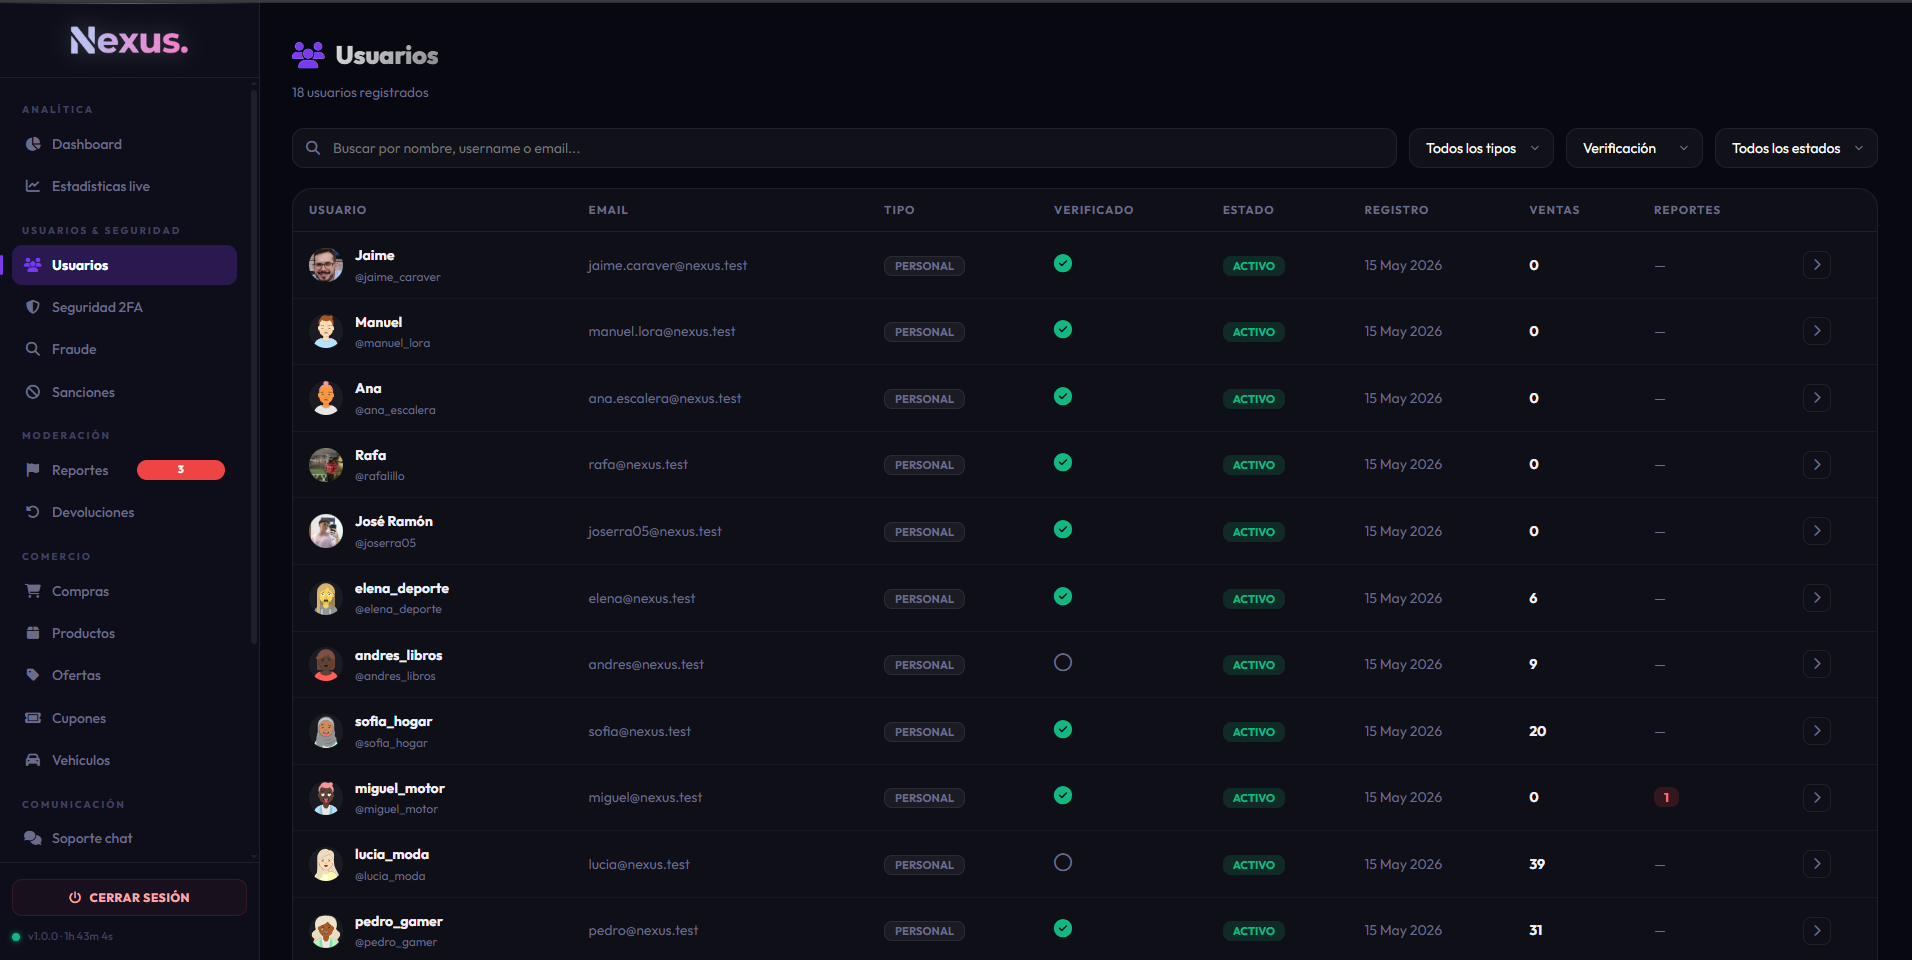The width and height of the screenshot is (1912, 960).
Task: Click the username José Ramón
Action: tap(394, 521)
